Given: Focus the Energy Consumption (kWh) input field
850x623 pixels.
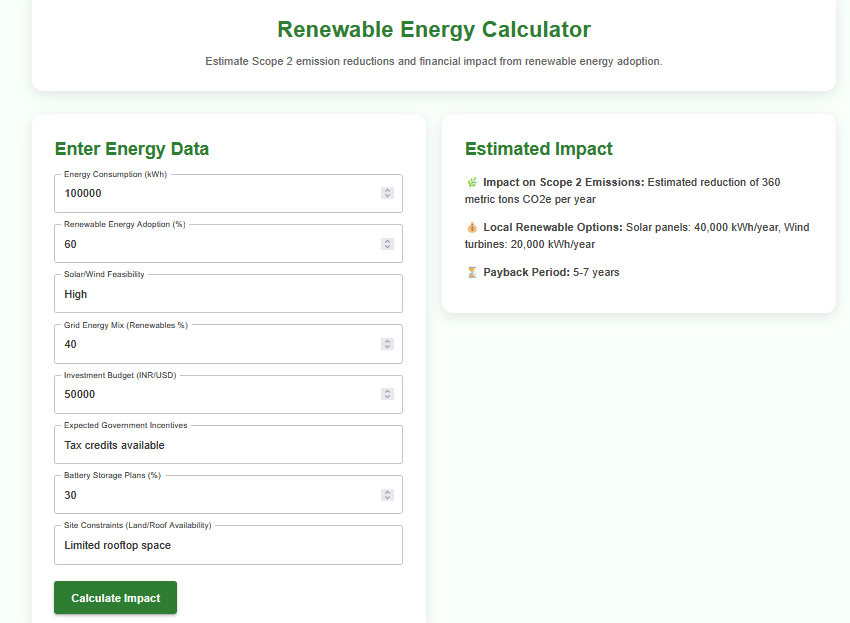Looking at the screenshot, I should (x=228, y=194).
